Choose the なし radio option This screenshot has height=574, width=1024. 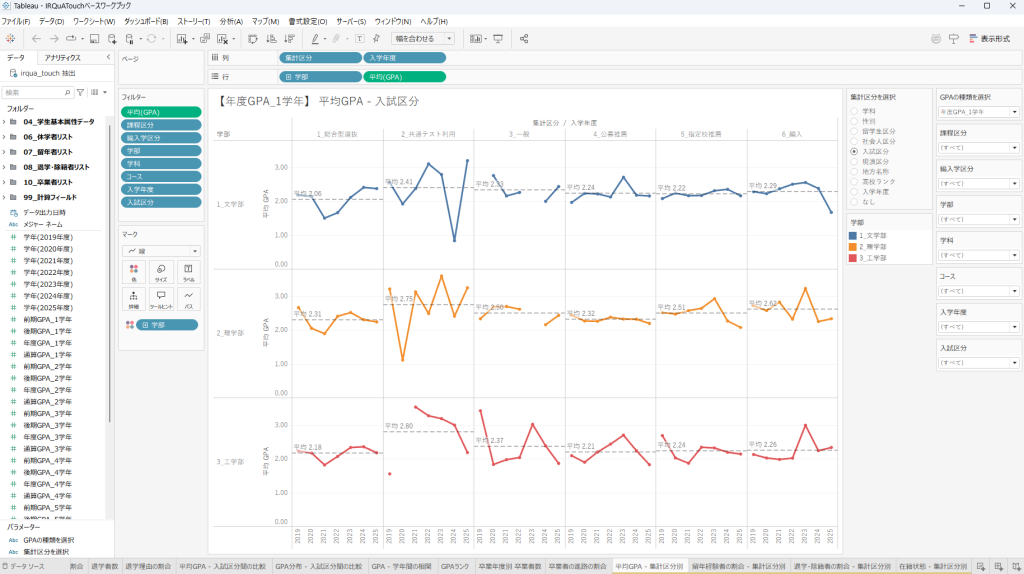(854, 203)
